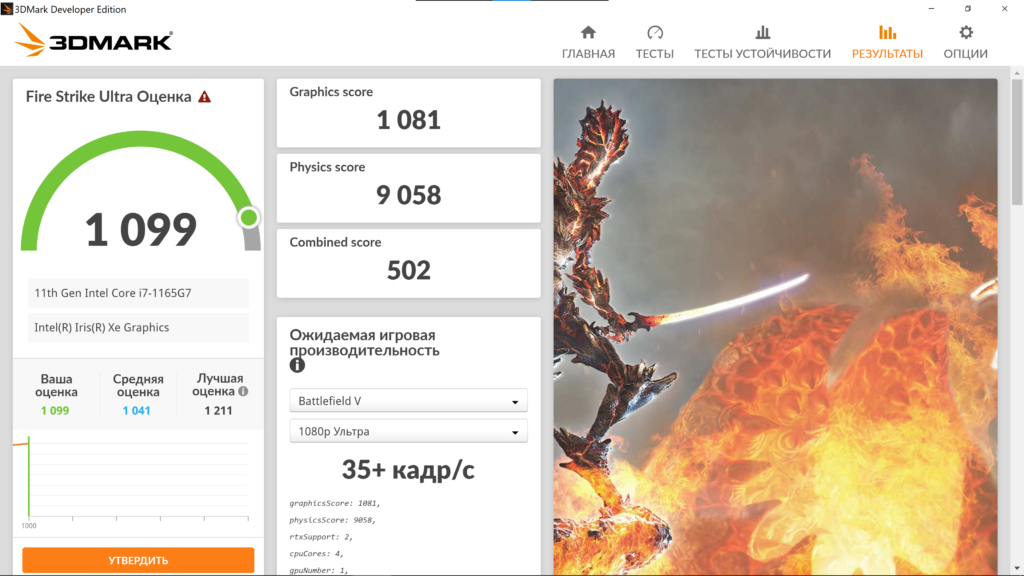Click the info icon under Ожидаемая игровая производительность

click(x=297, y=366)
